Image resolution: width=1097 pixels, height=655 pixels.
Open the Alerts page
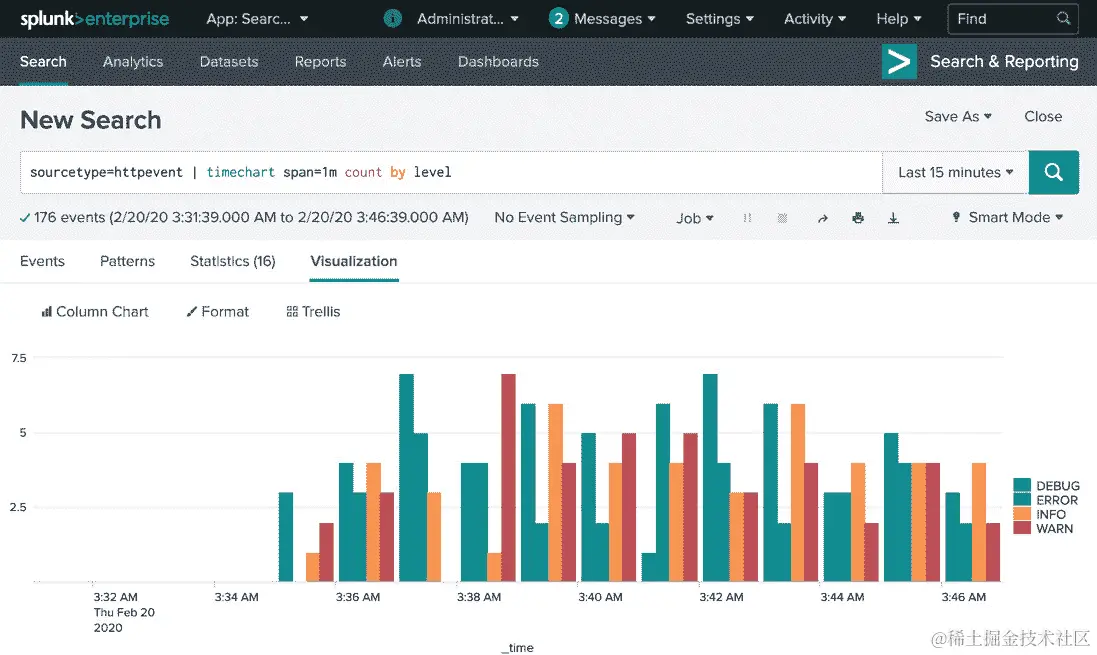(x=402, y=62)
